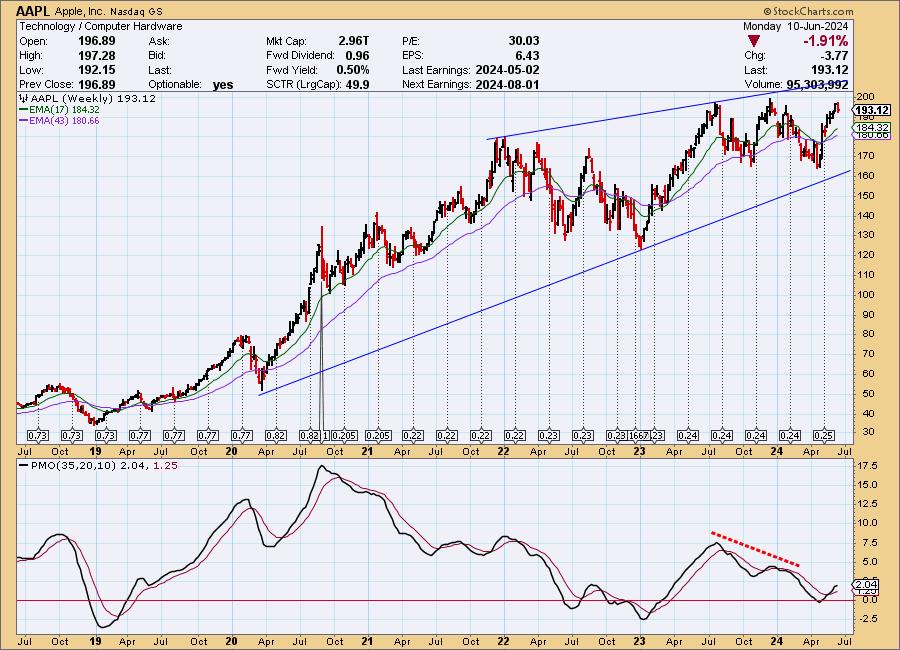Click the 2.04 PMO value tag on right axis
This screenshot has width=900, height=650.
coord(866,585)
